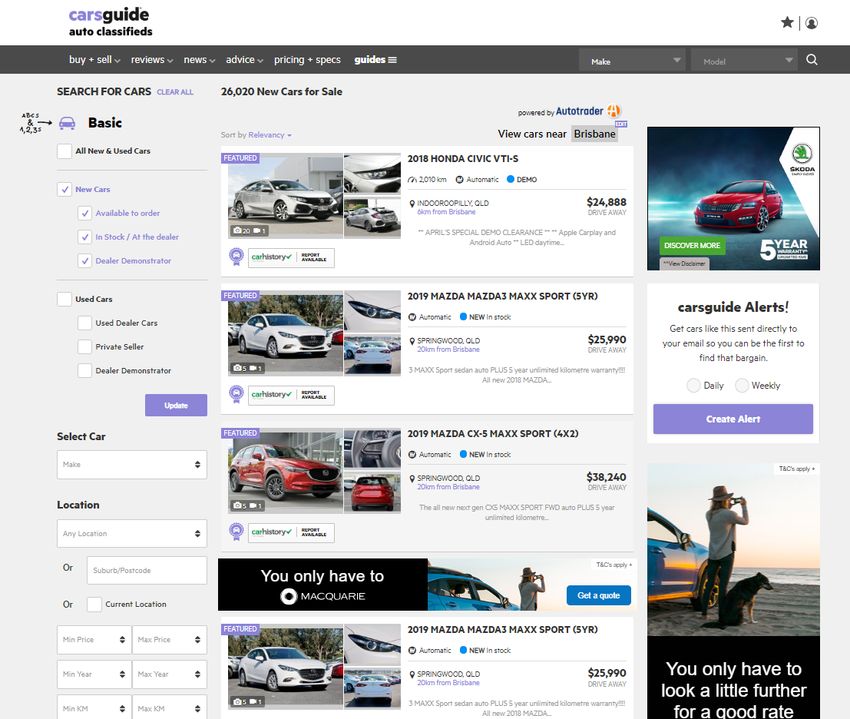The height and width of the screenshot is (719, 850).
Task: Click CLEAR ALL search filters
Action: 175,92
